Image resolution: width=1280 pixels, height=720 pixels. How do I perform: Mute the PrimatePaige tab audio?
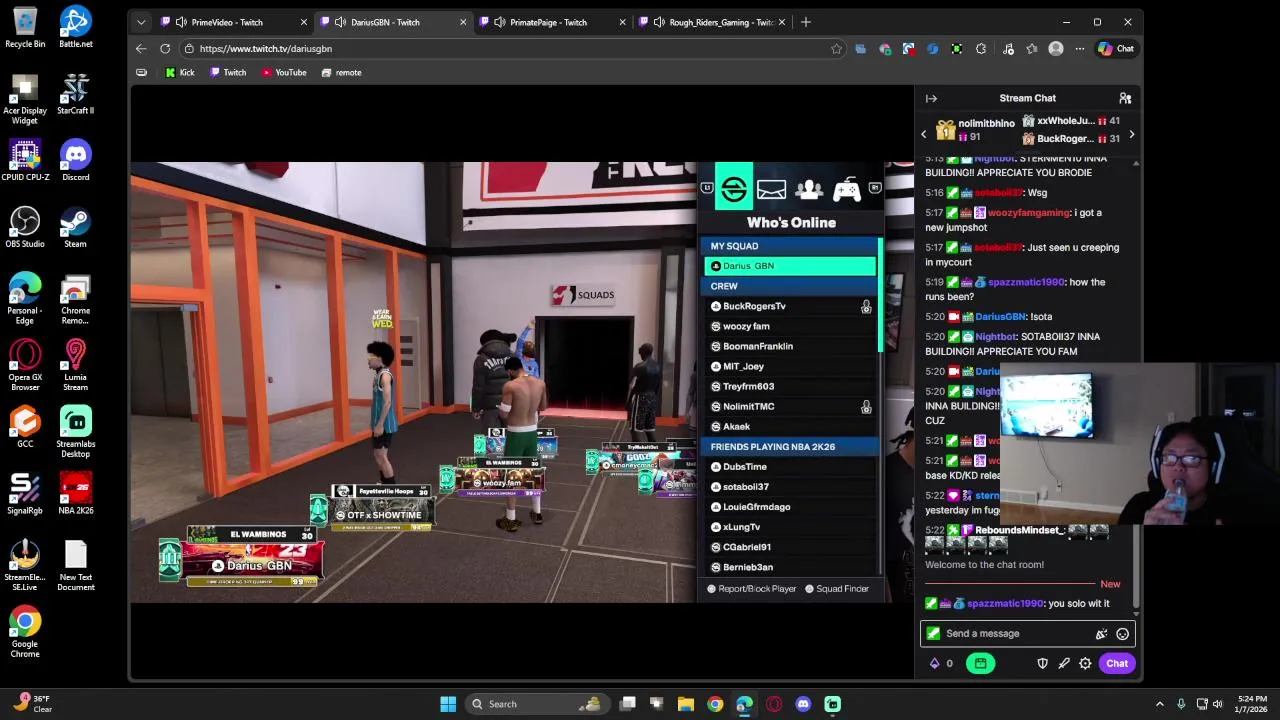point(499,22)
